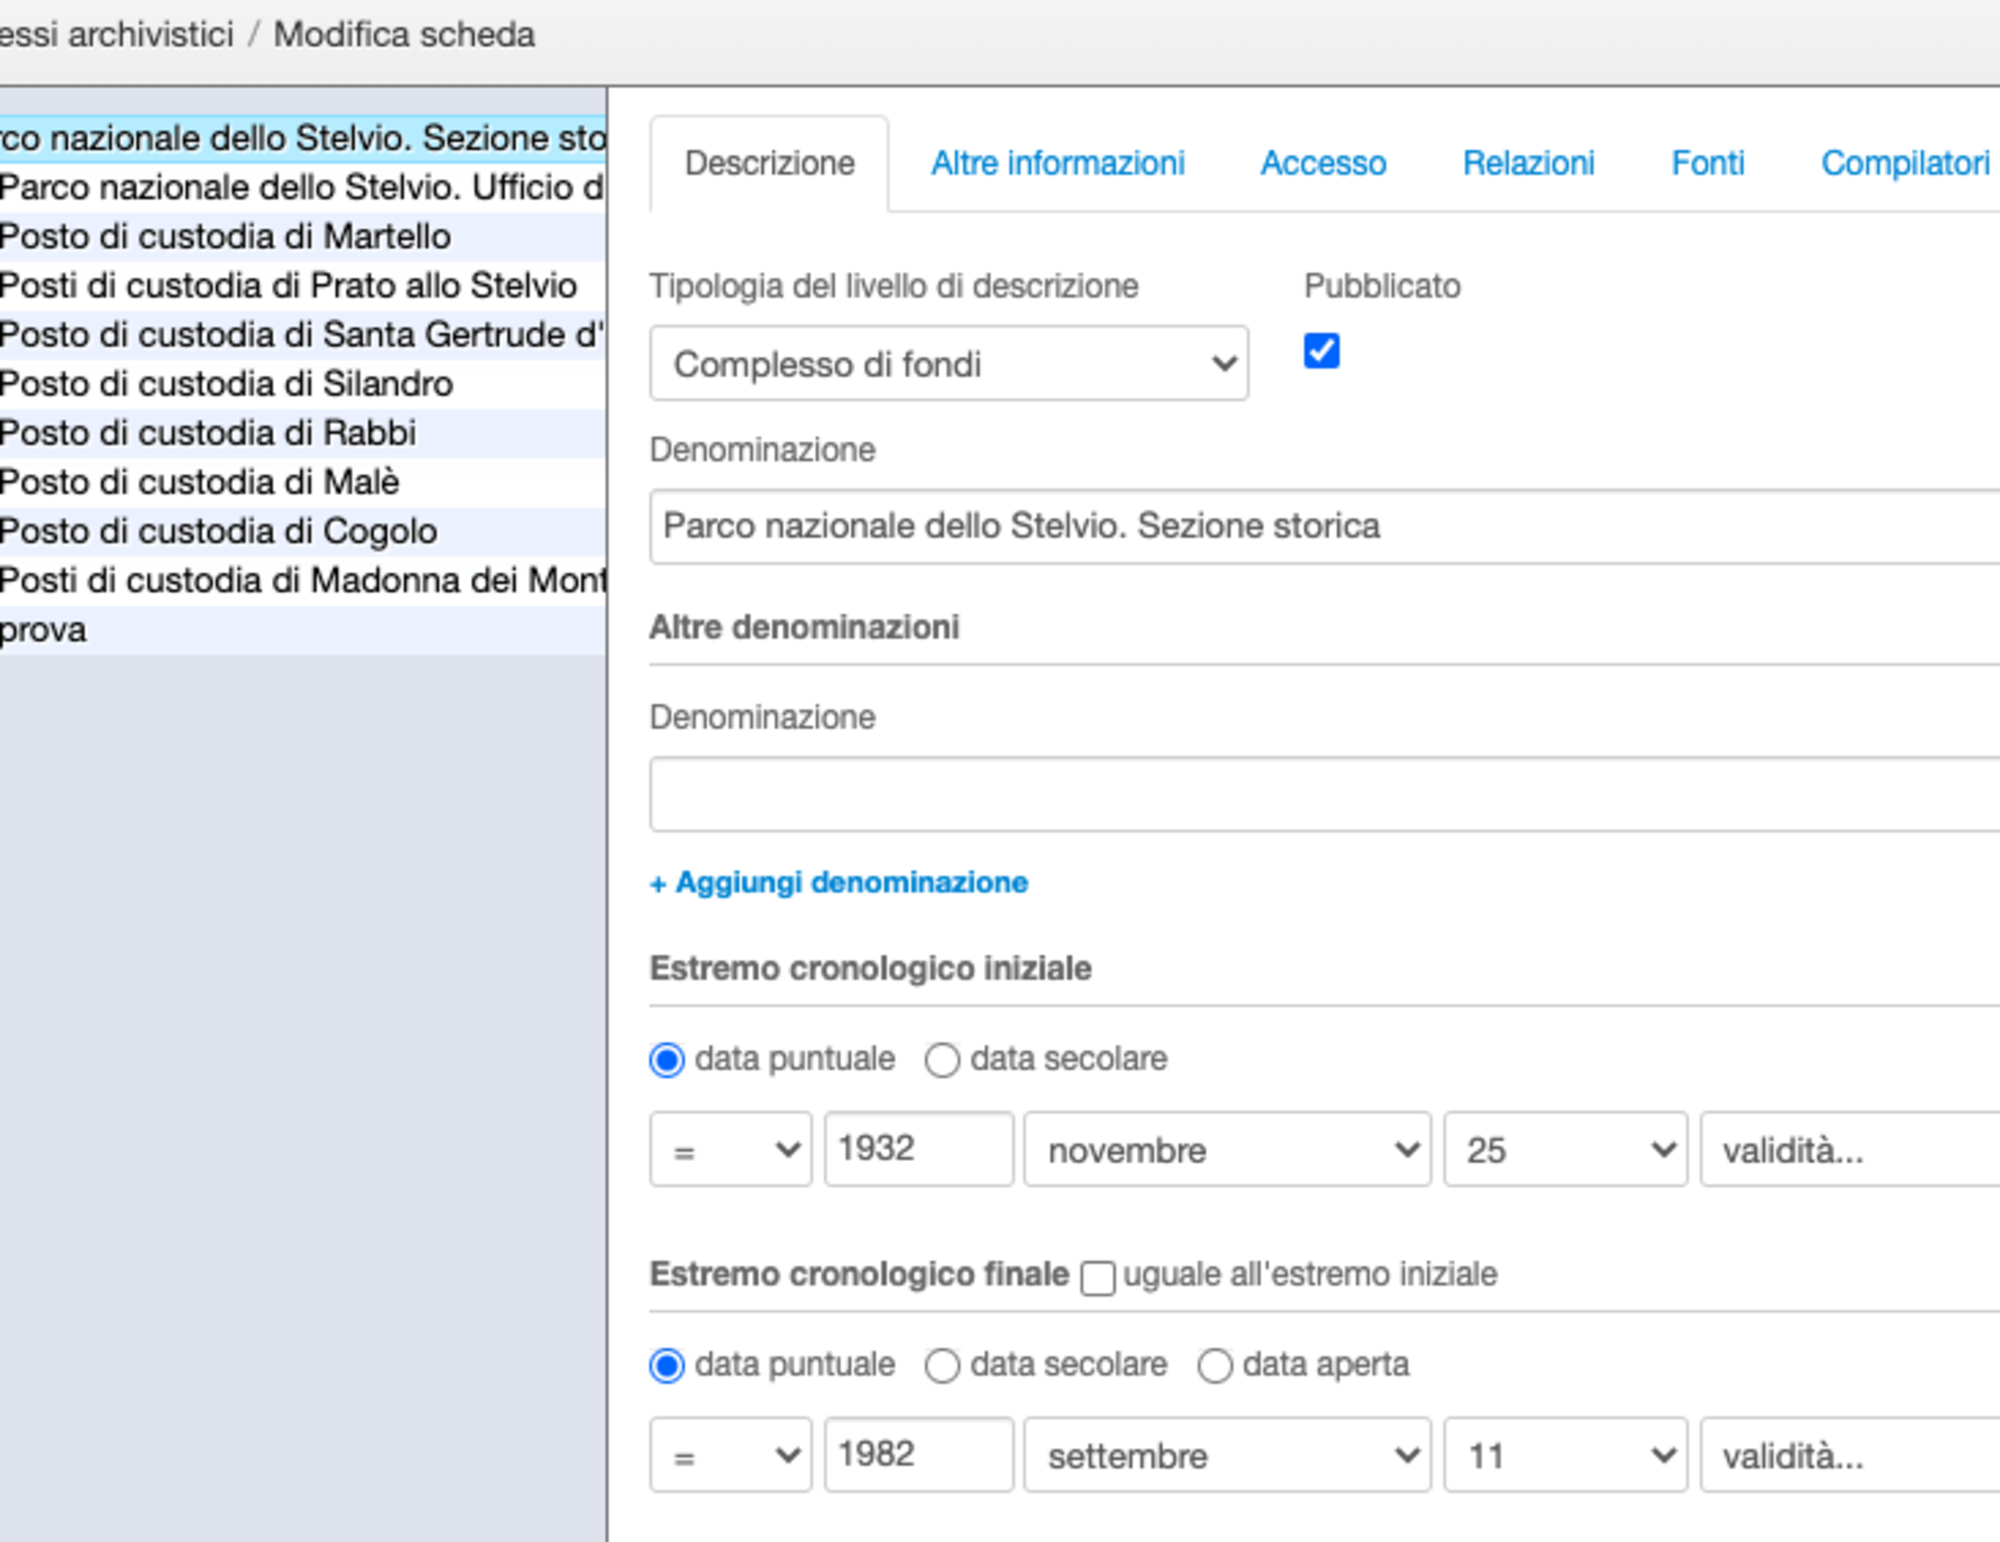Viewport: 2000px width, 1542px height.
Task: Enable 'uguale all'estremo iniziale' checkbox
Action: click(1097, 1278)
